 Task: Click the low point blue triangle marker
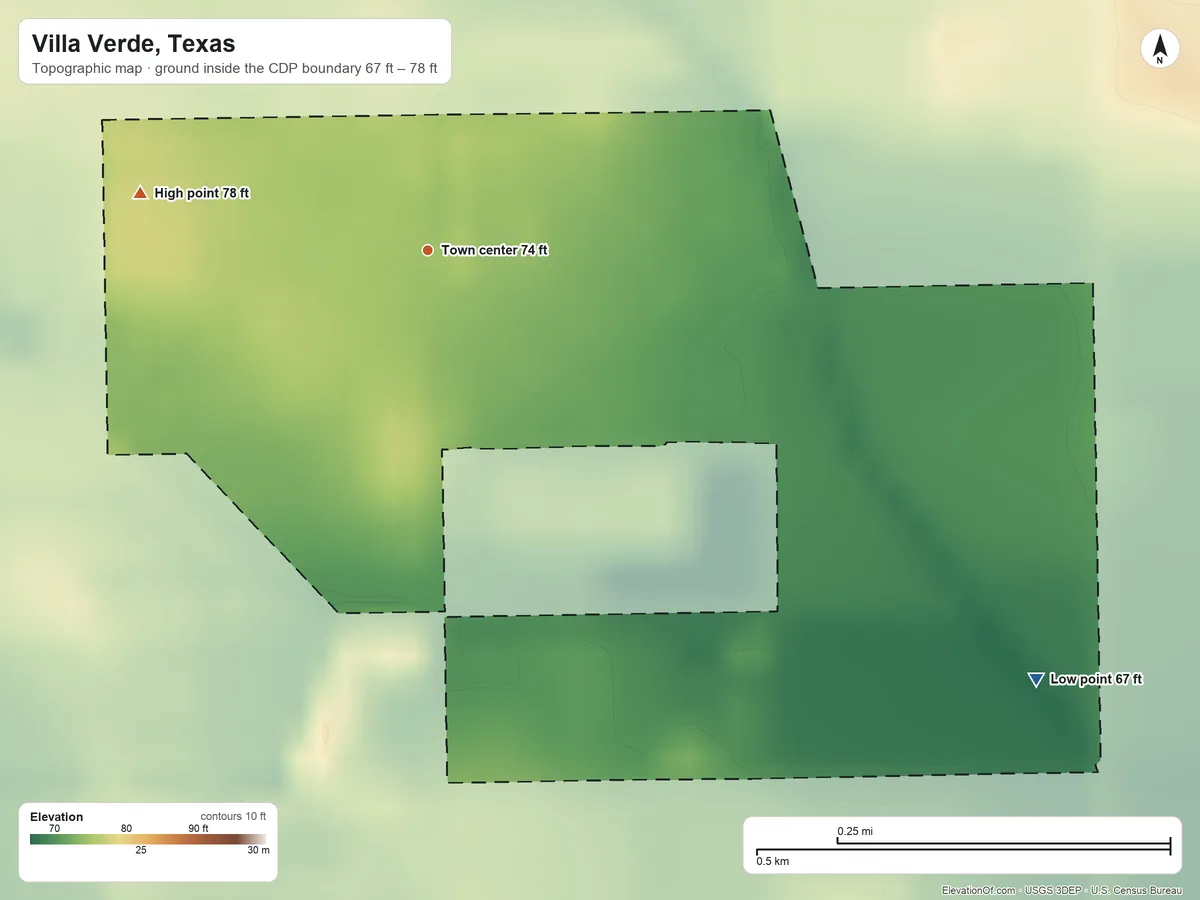click(x=1036, y=680)
